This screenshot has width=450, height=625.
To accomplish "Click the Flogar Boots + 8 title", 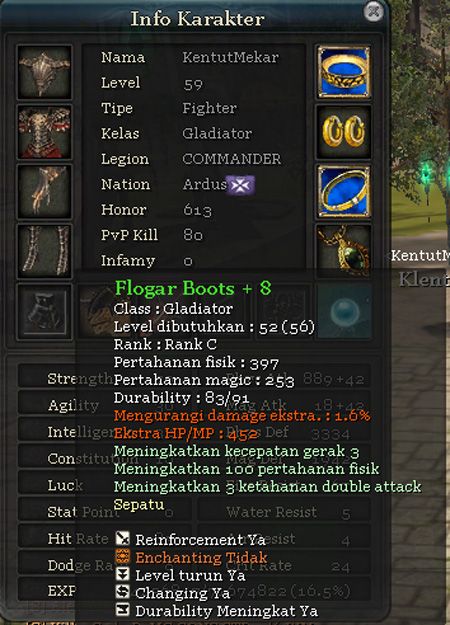I will click(x=193, y=288).
